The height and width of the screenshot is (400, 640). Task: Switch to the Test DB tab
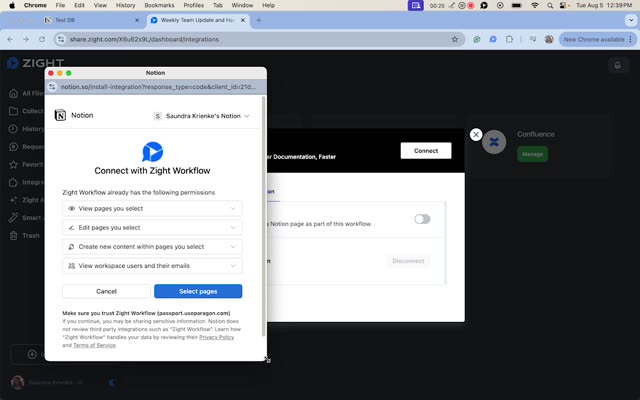[x=92, y=20]
